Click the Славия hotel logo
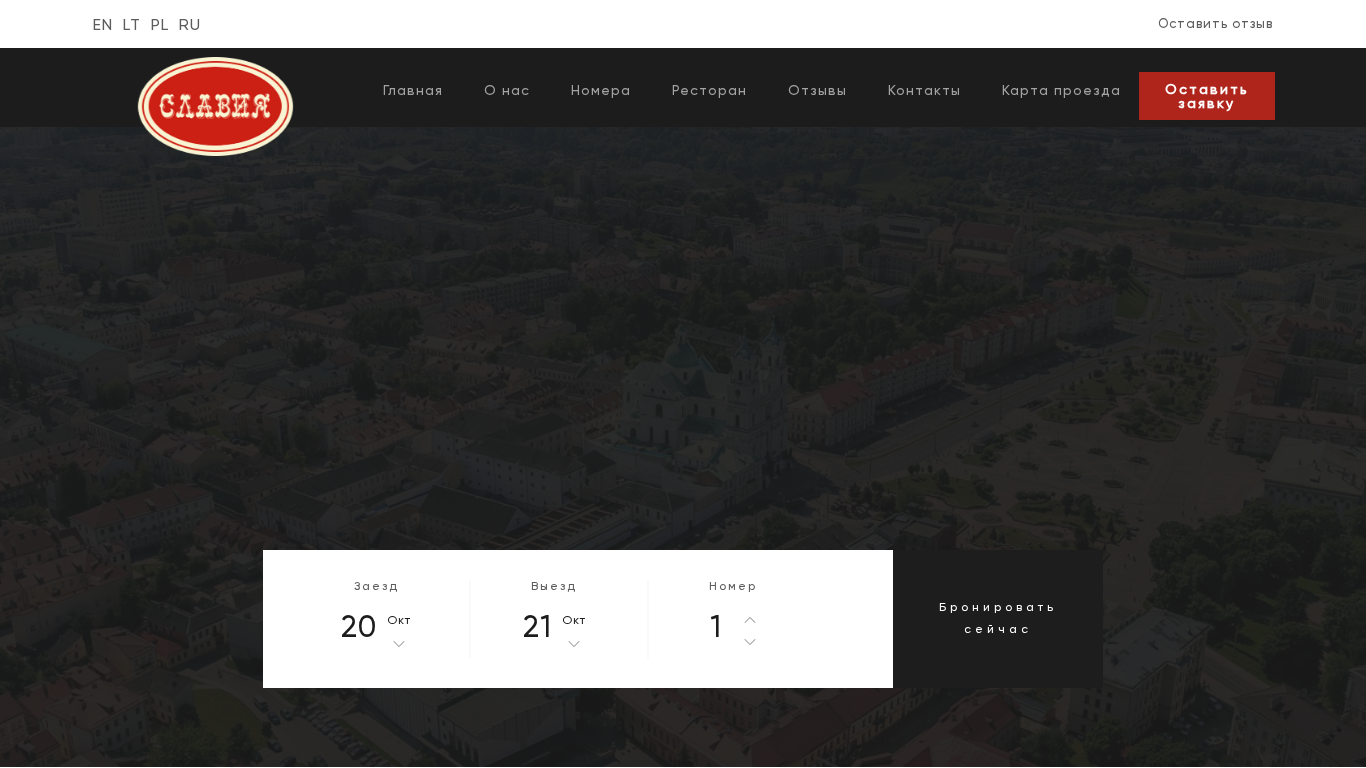This screenshot has height=768, width=1366. tap(215, 106)
